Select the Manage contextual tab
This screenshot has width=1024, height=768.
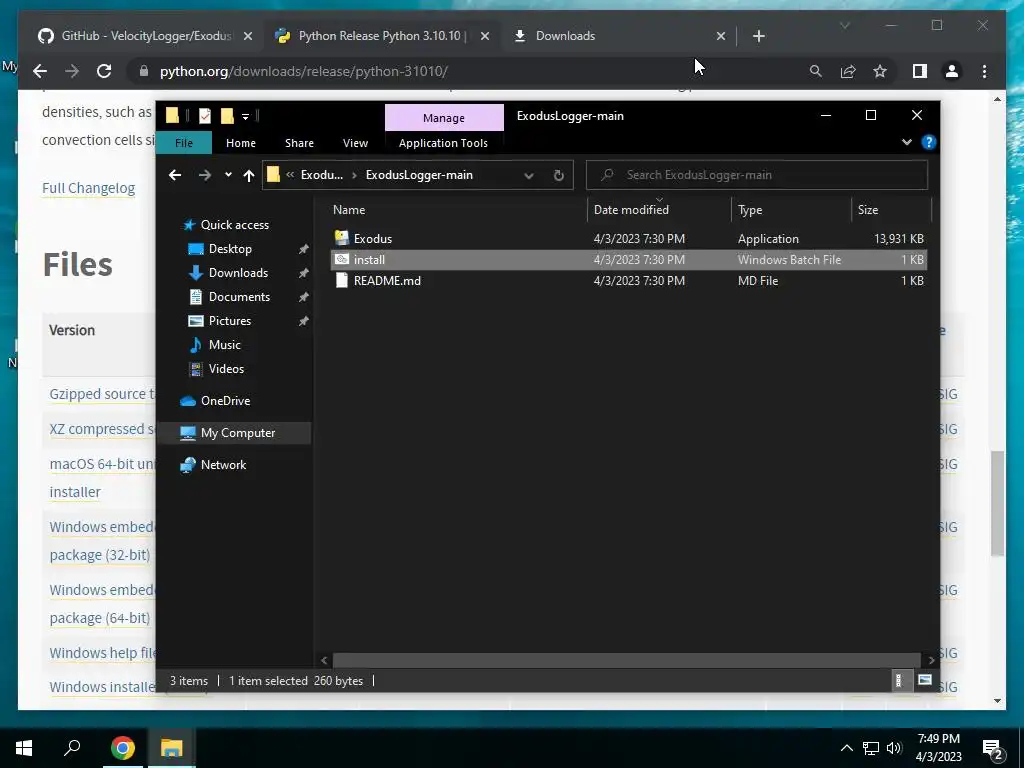444,118
